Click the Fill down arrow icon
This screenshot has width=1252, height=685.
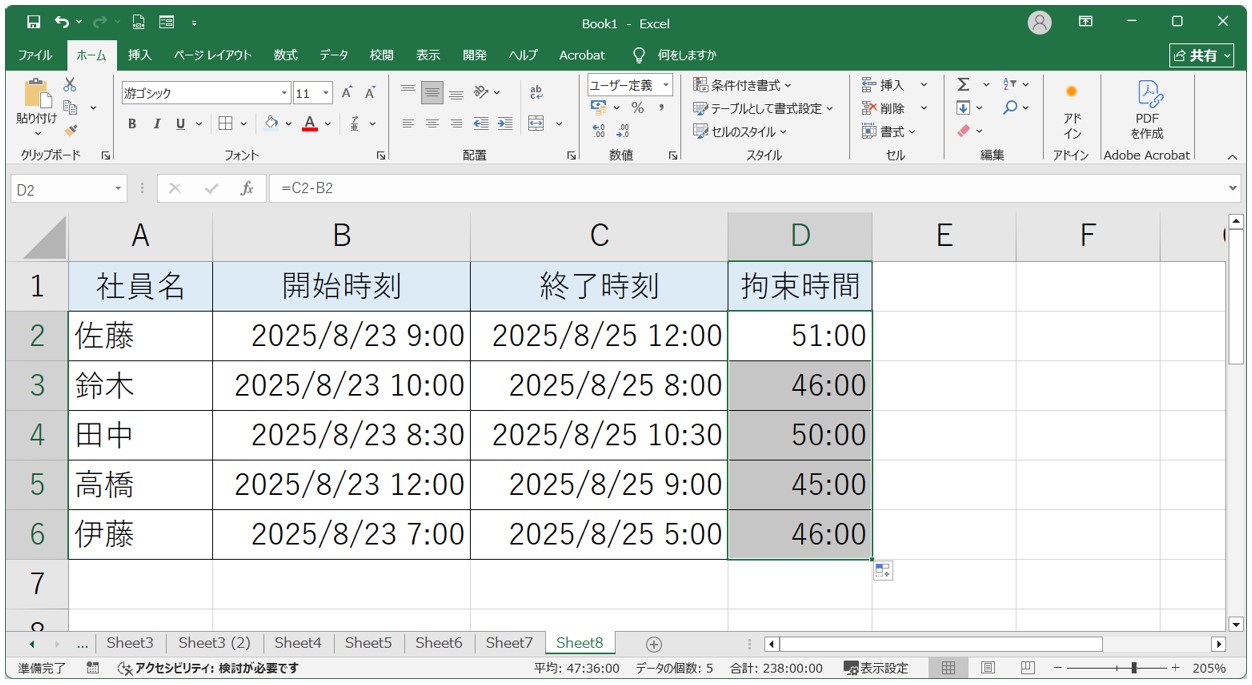click(963, 108)
